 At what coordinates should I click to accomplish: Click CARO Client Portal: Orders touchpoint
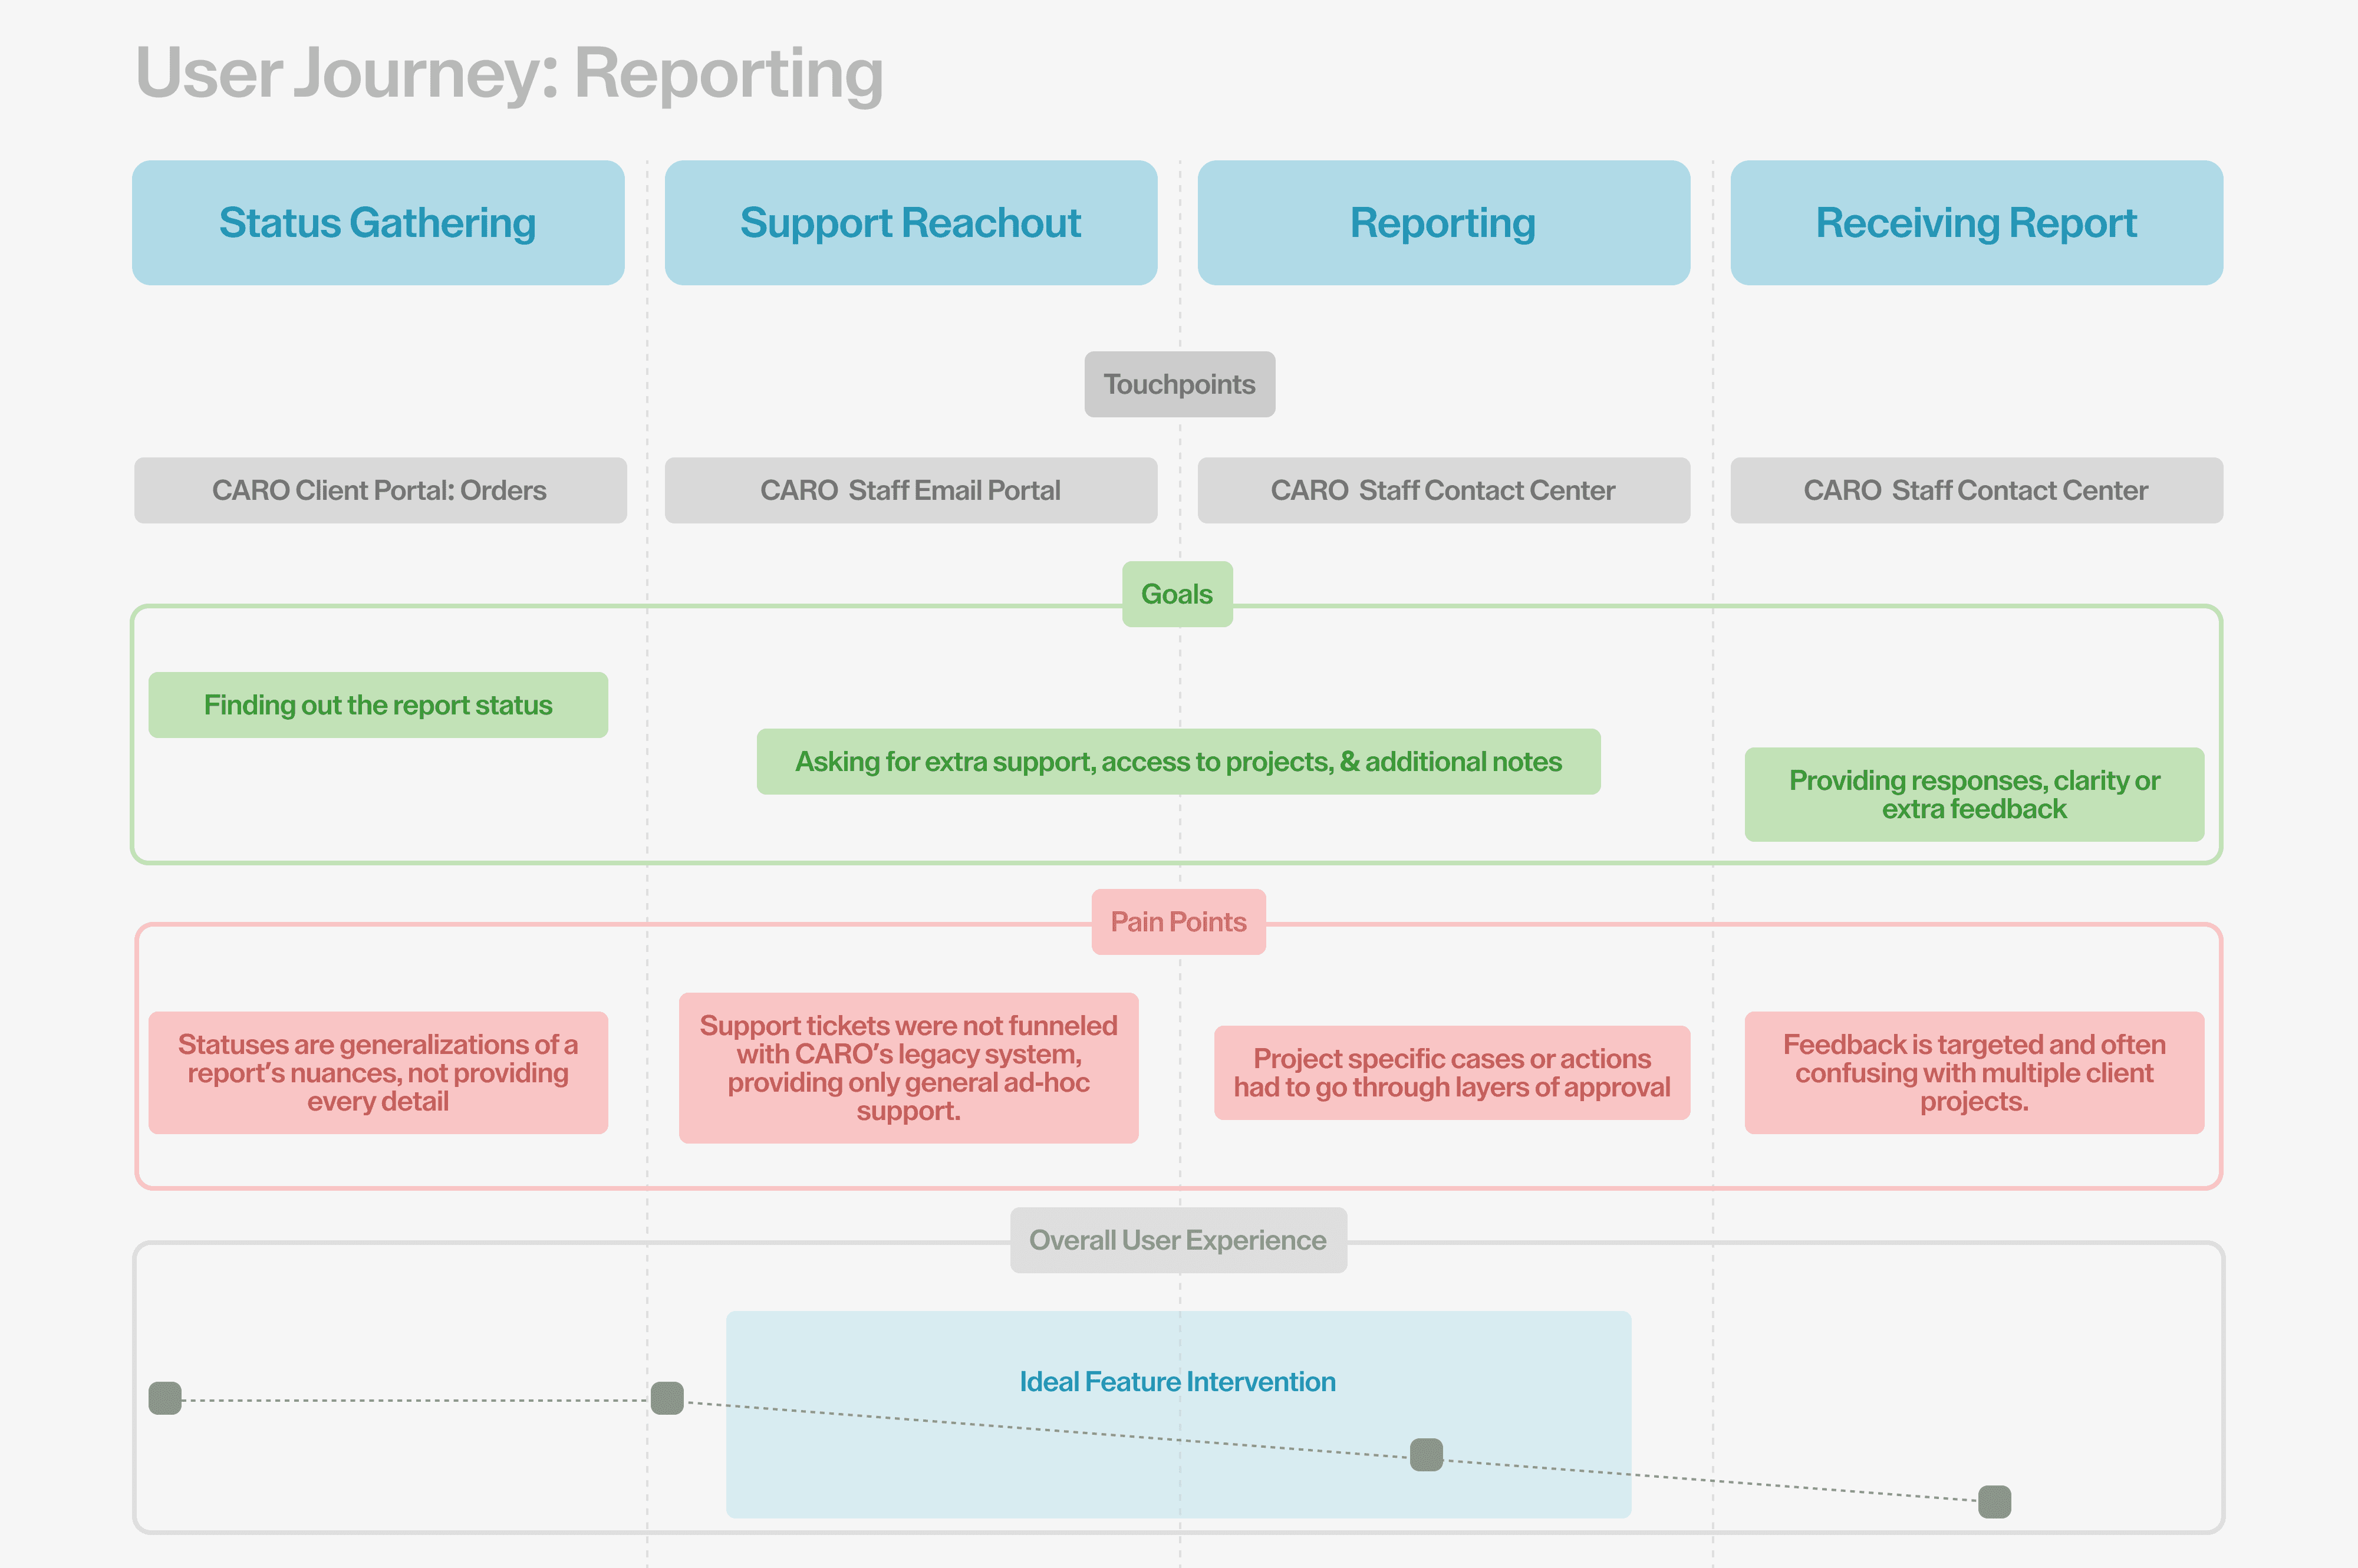(x=380, y=490)
